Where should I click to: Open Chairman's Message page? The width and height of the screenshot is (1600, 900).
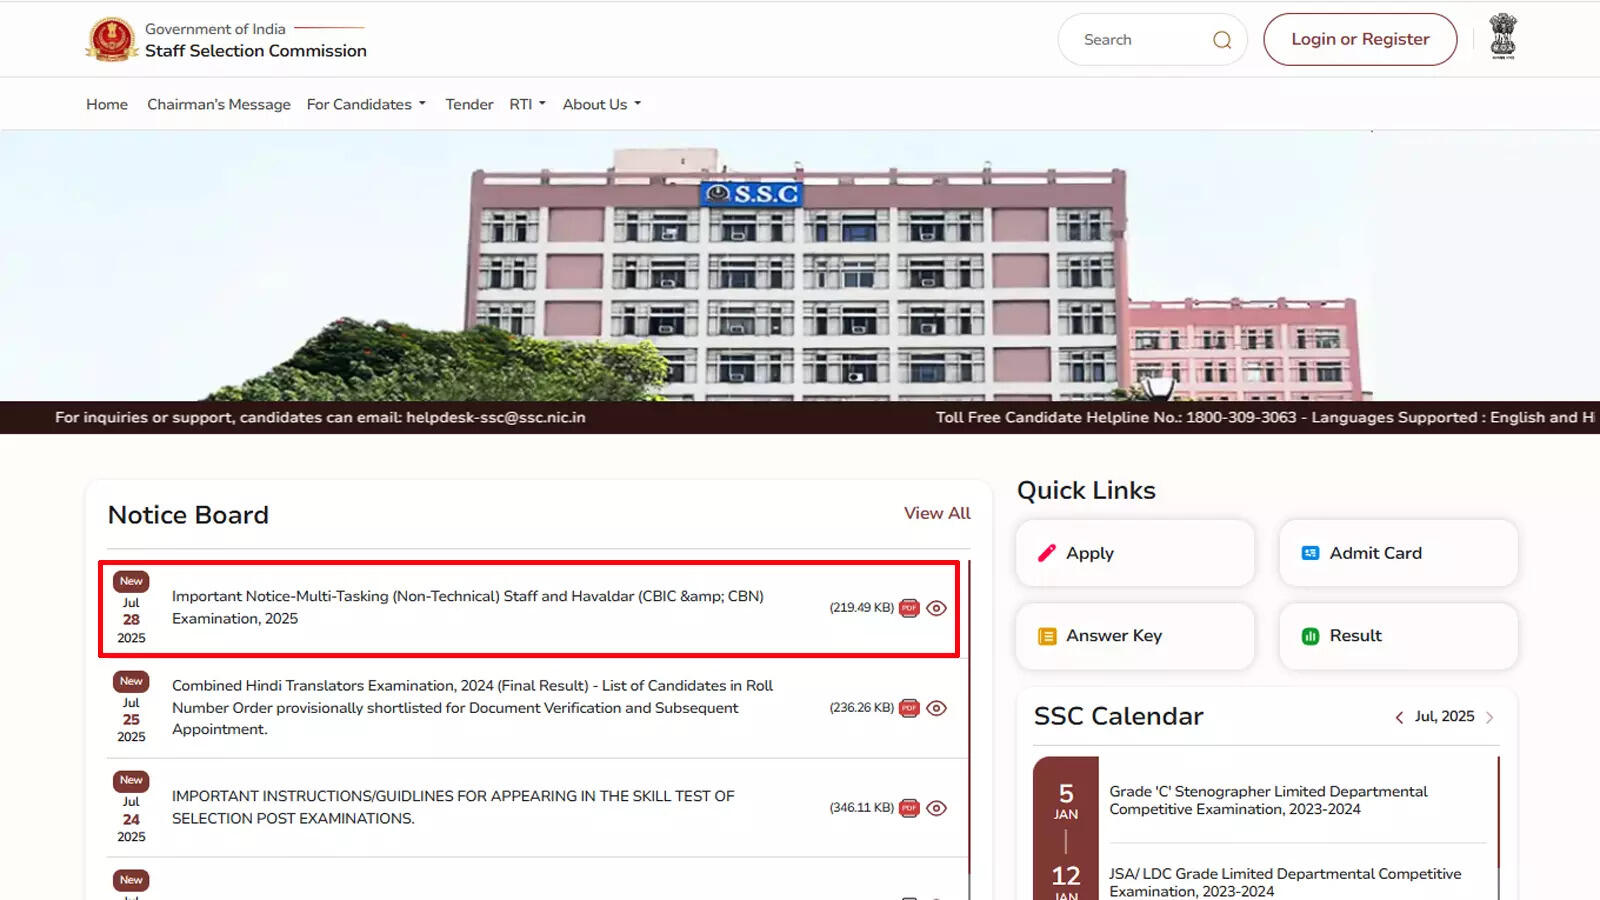click(219, 104)
